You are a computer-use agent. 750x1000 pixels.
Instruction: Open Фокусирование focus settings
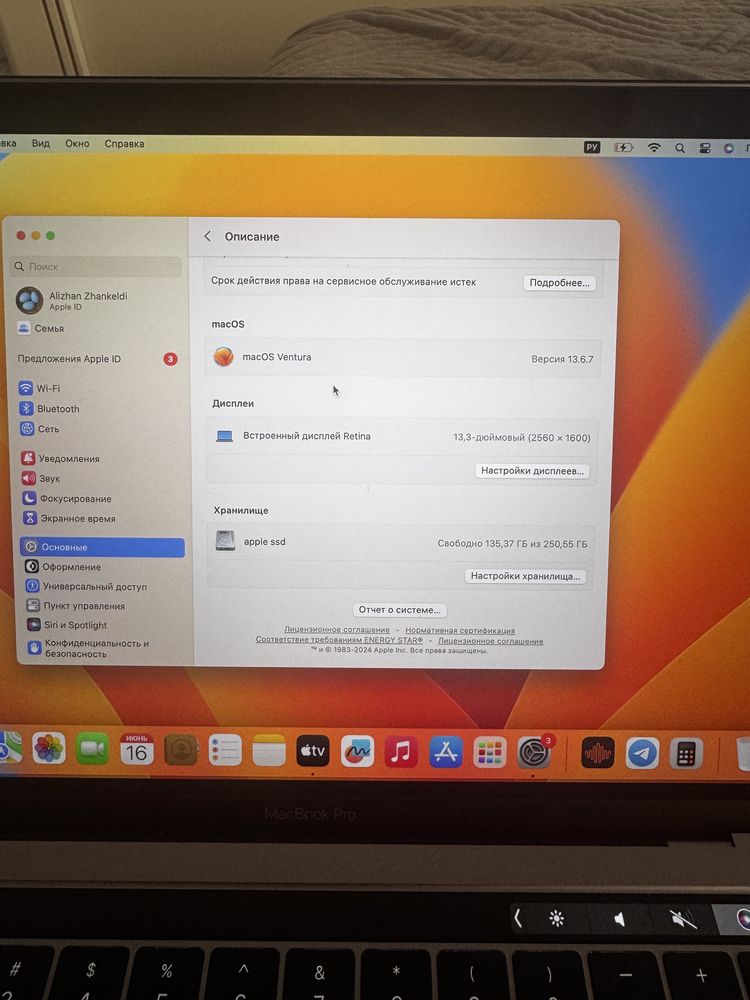(67, 499)
